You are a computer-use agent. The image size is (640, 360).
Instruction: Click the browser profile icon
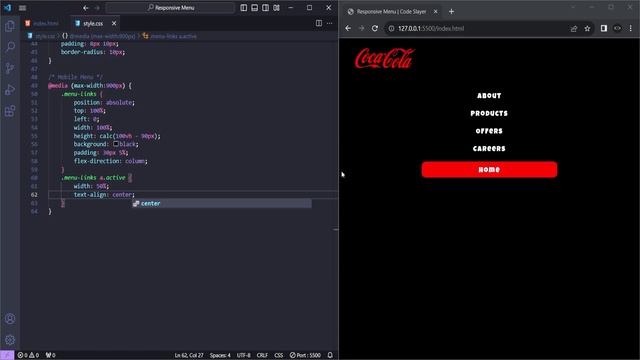[x=617, y=28]
